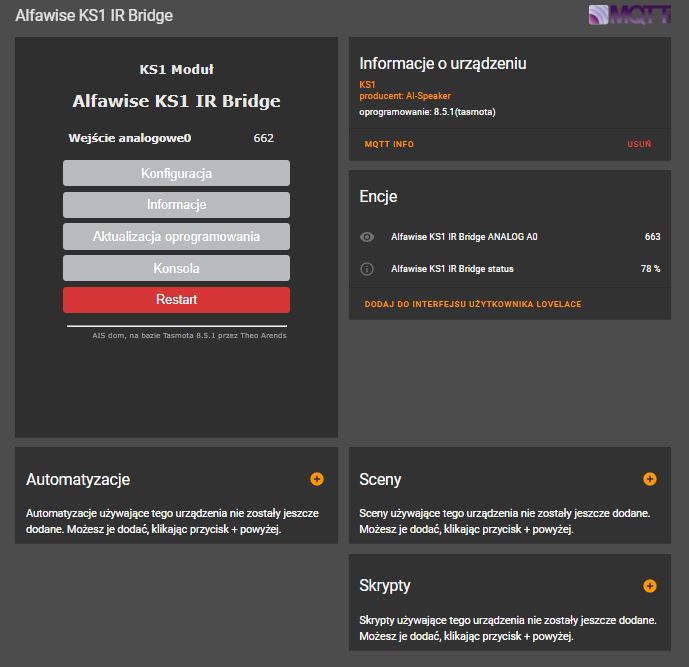This screenshot has height=667, width=689.
Task: Open MQTT INFO
Action: (x=389, y=144)
